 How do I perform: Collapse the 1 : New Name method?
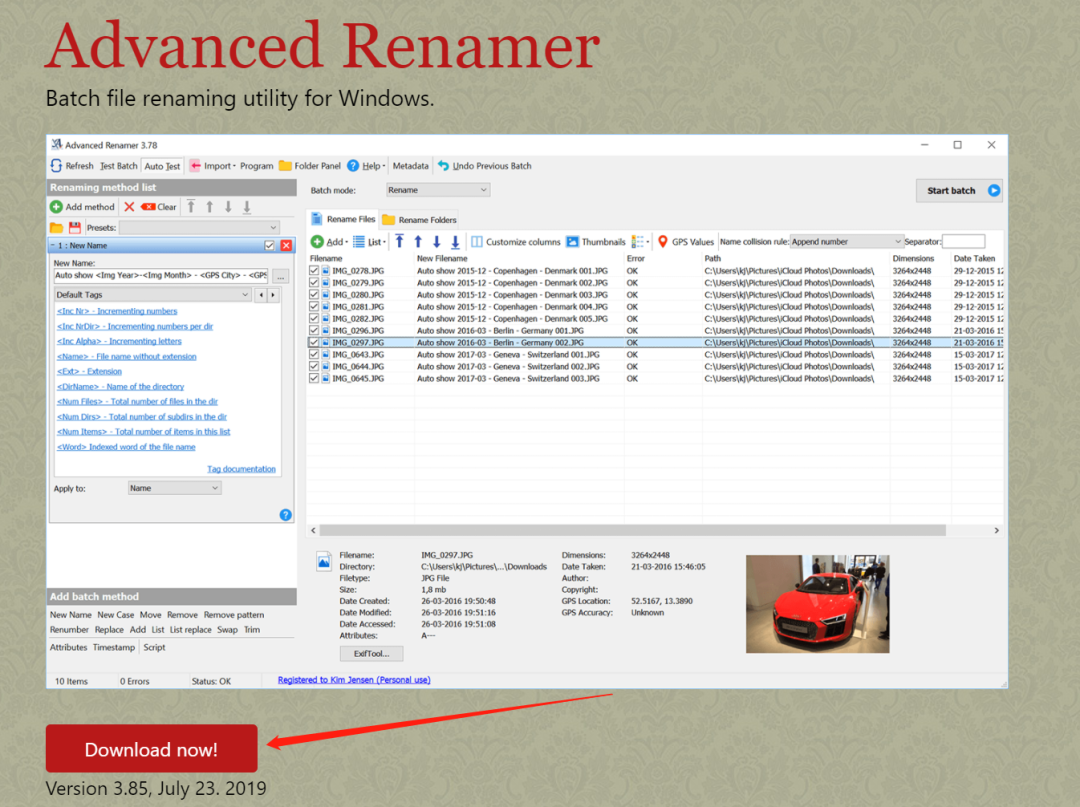tap(52, 245)
